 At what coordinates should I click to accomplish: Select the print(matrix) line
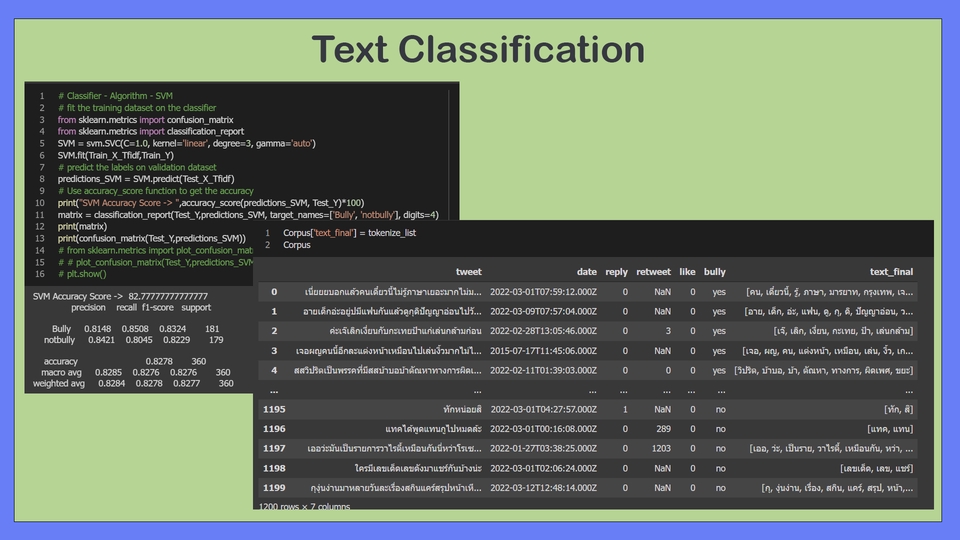[82, 227]
